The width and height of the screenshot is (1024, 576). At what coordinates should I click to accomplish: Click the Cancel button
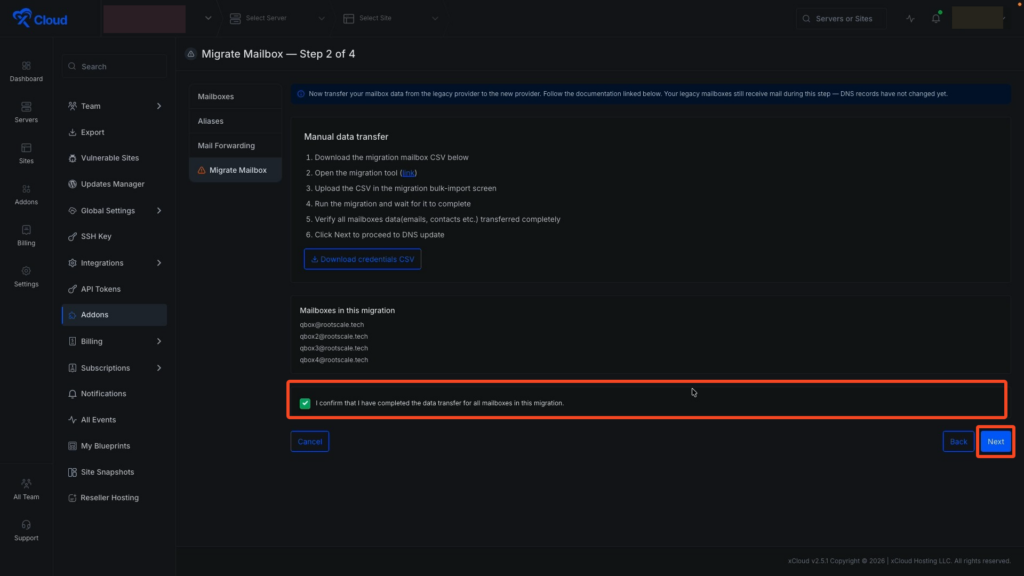click(310, 441)
